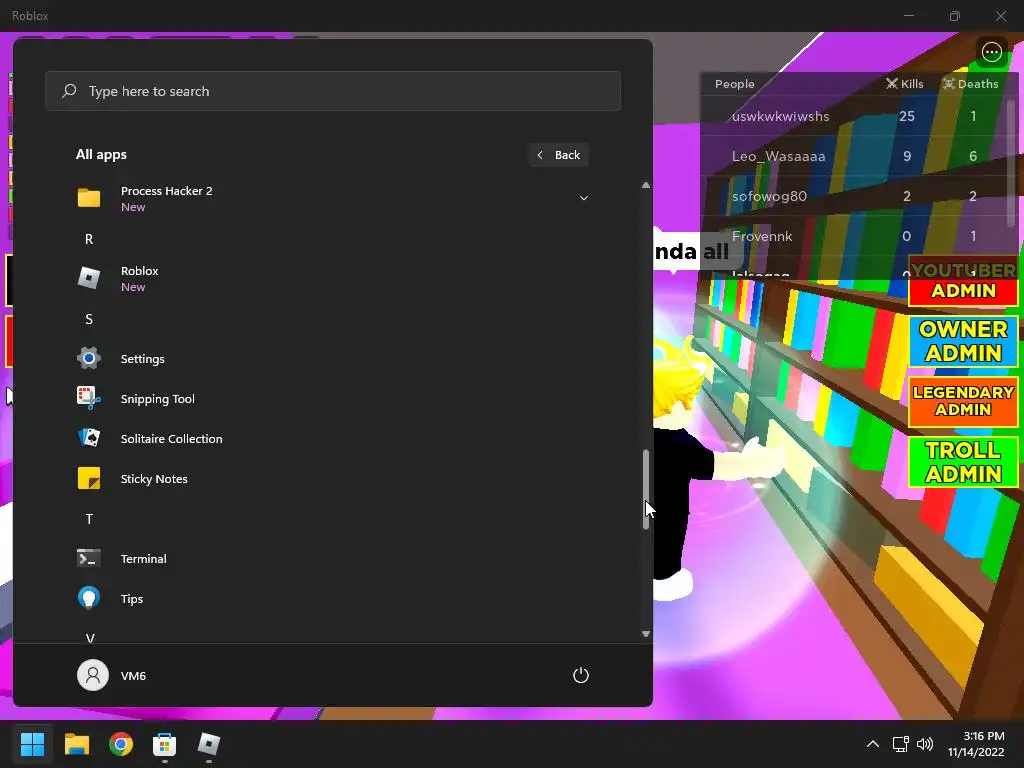Image resolution: width=1024 pixels, height=768 pixels.
Task: Open the clock and date in taskbar
Action: click(x=976, y=744)
